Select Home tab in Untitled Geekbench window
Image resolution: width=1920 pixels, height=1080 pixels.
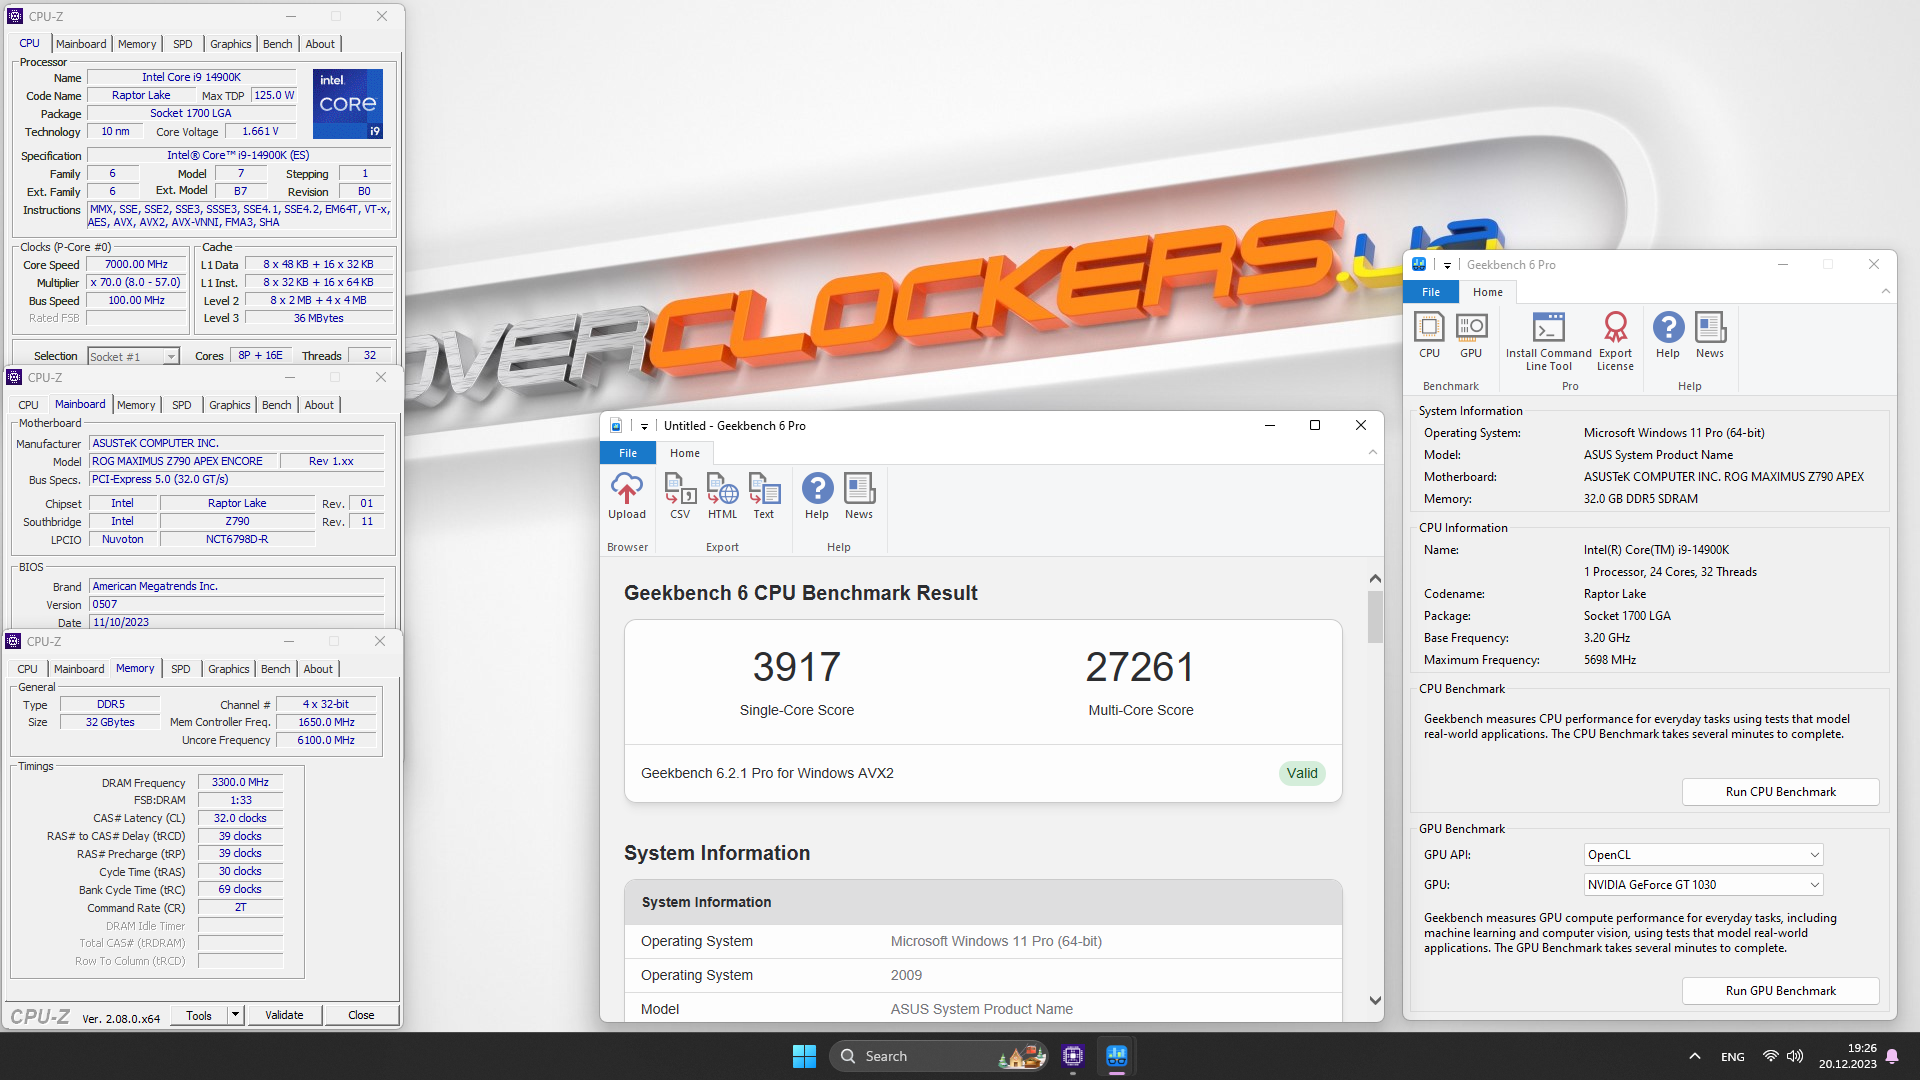(685, 453)
